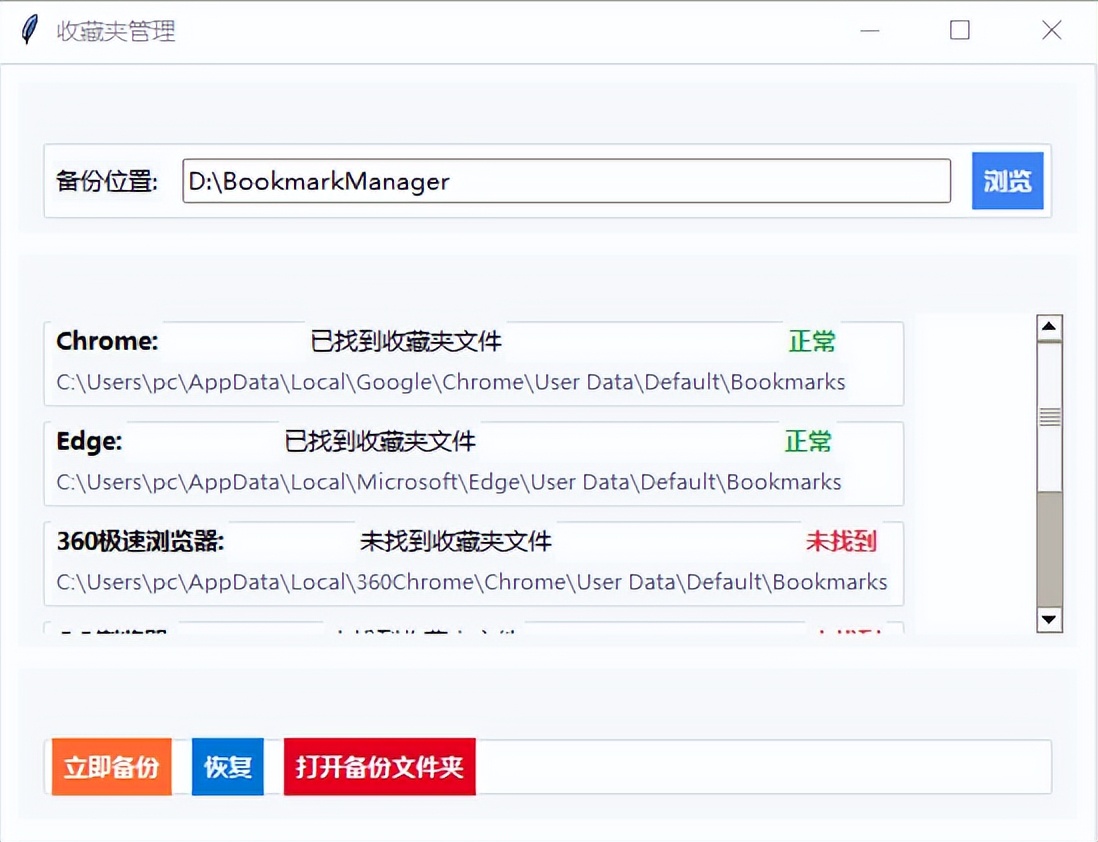Screen dimensions: 1098x842
Task: Click the green 正常 status next to Chrome
Action: pyautogui.click(x=811, y=341)
